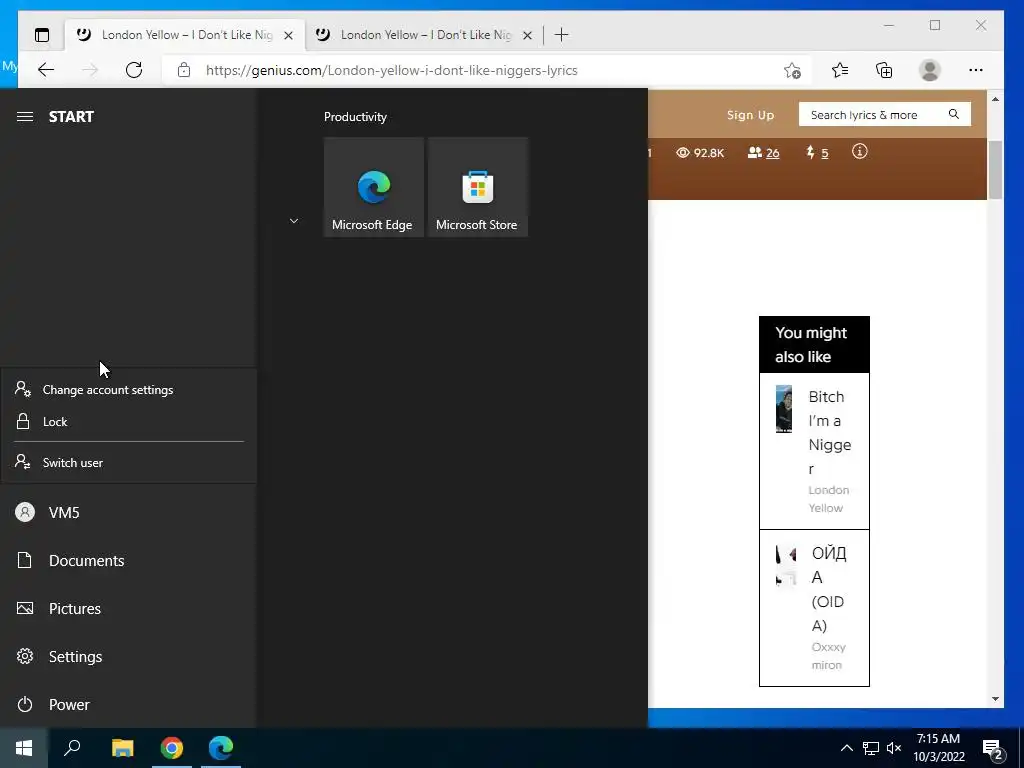
Task: Switch to Edge on the taskbar
Action: tap(221, 748)
